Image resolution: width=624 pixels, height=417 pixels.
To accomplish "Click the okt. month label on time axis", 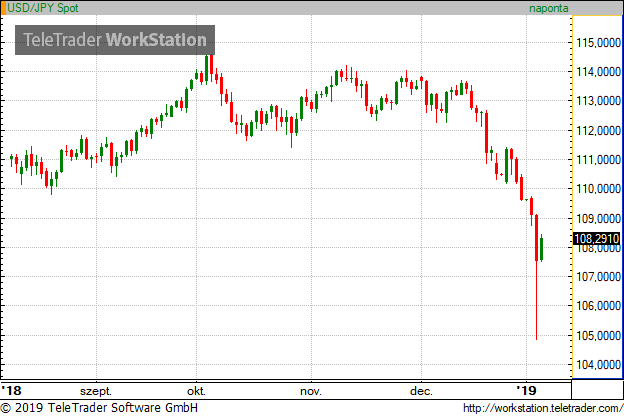I will (x=196, y=391).
